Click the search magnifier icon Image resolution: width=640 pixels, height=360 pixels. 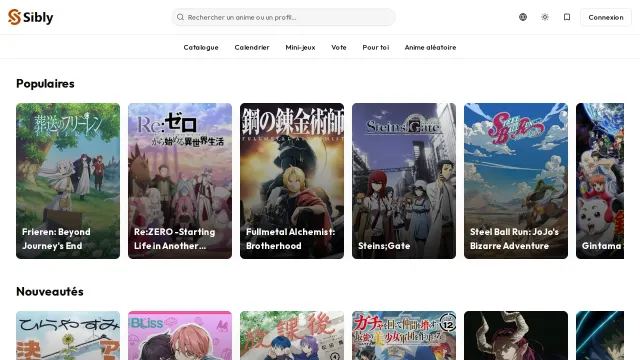pos(180,17)
